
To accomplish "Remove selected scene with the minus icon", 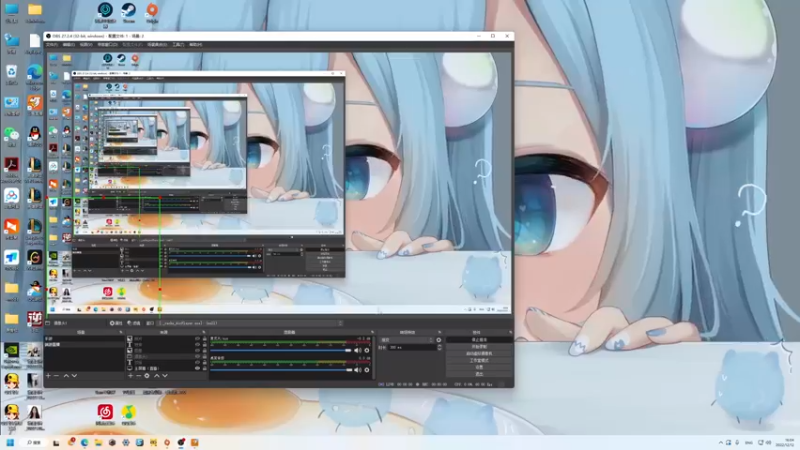I will coord(56,376).
